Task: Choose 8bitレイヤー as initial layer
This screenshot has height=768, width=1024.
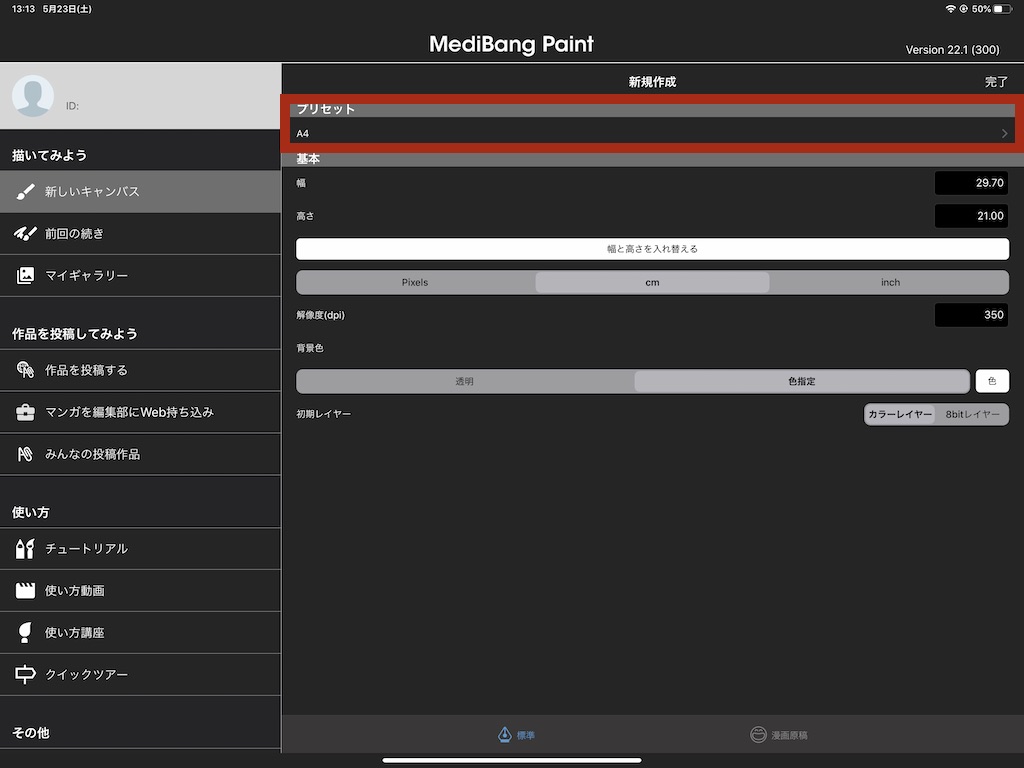Action: point(972,414)
